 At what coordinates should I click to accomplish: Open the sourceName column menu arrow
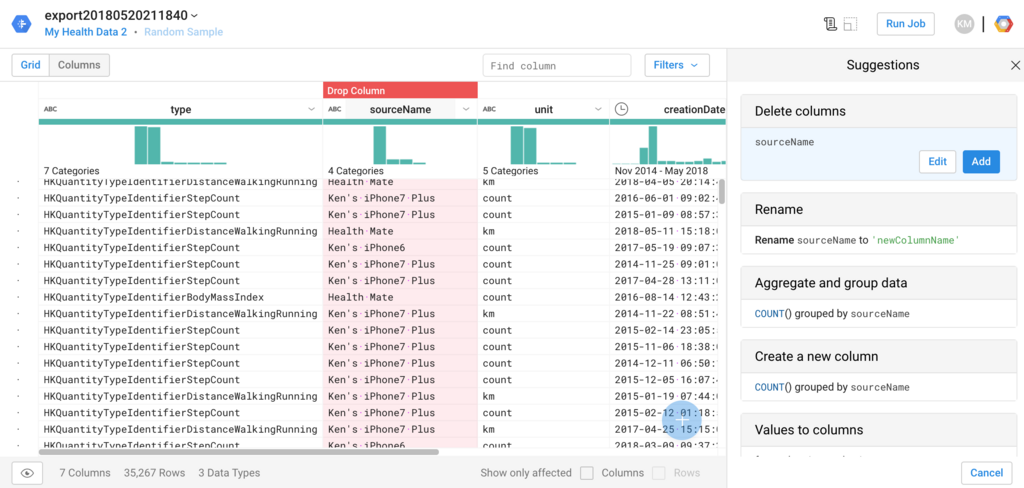[x=466, y=110]
